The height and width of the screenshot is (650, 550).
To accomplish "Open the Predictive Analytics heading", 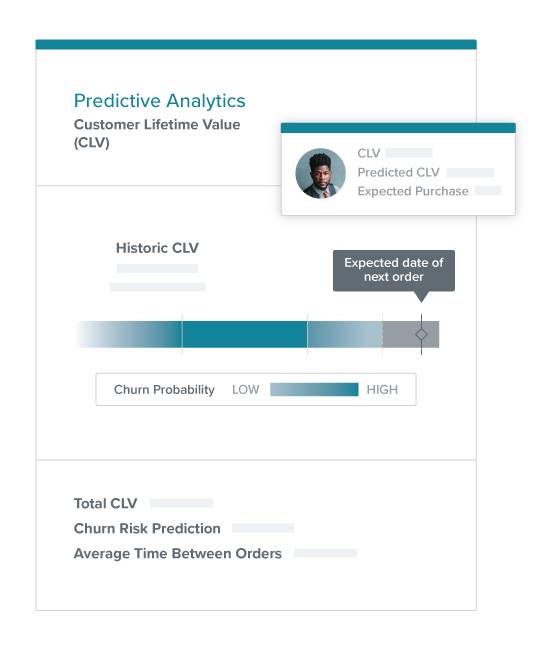I will pos(160,101).
